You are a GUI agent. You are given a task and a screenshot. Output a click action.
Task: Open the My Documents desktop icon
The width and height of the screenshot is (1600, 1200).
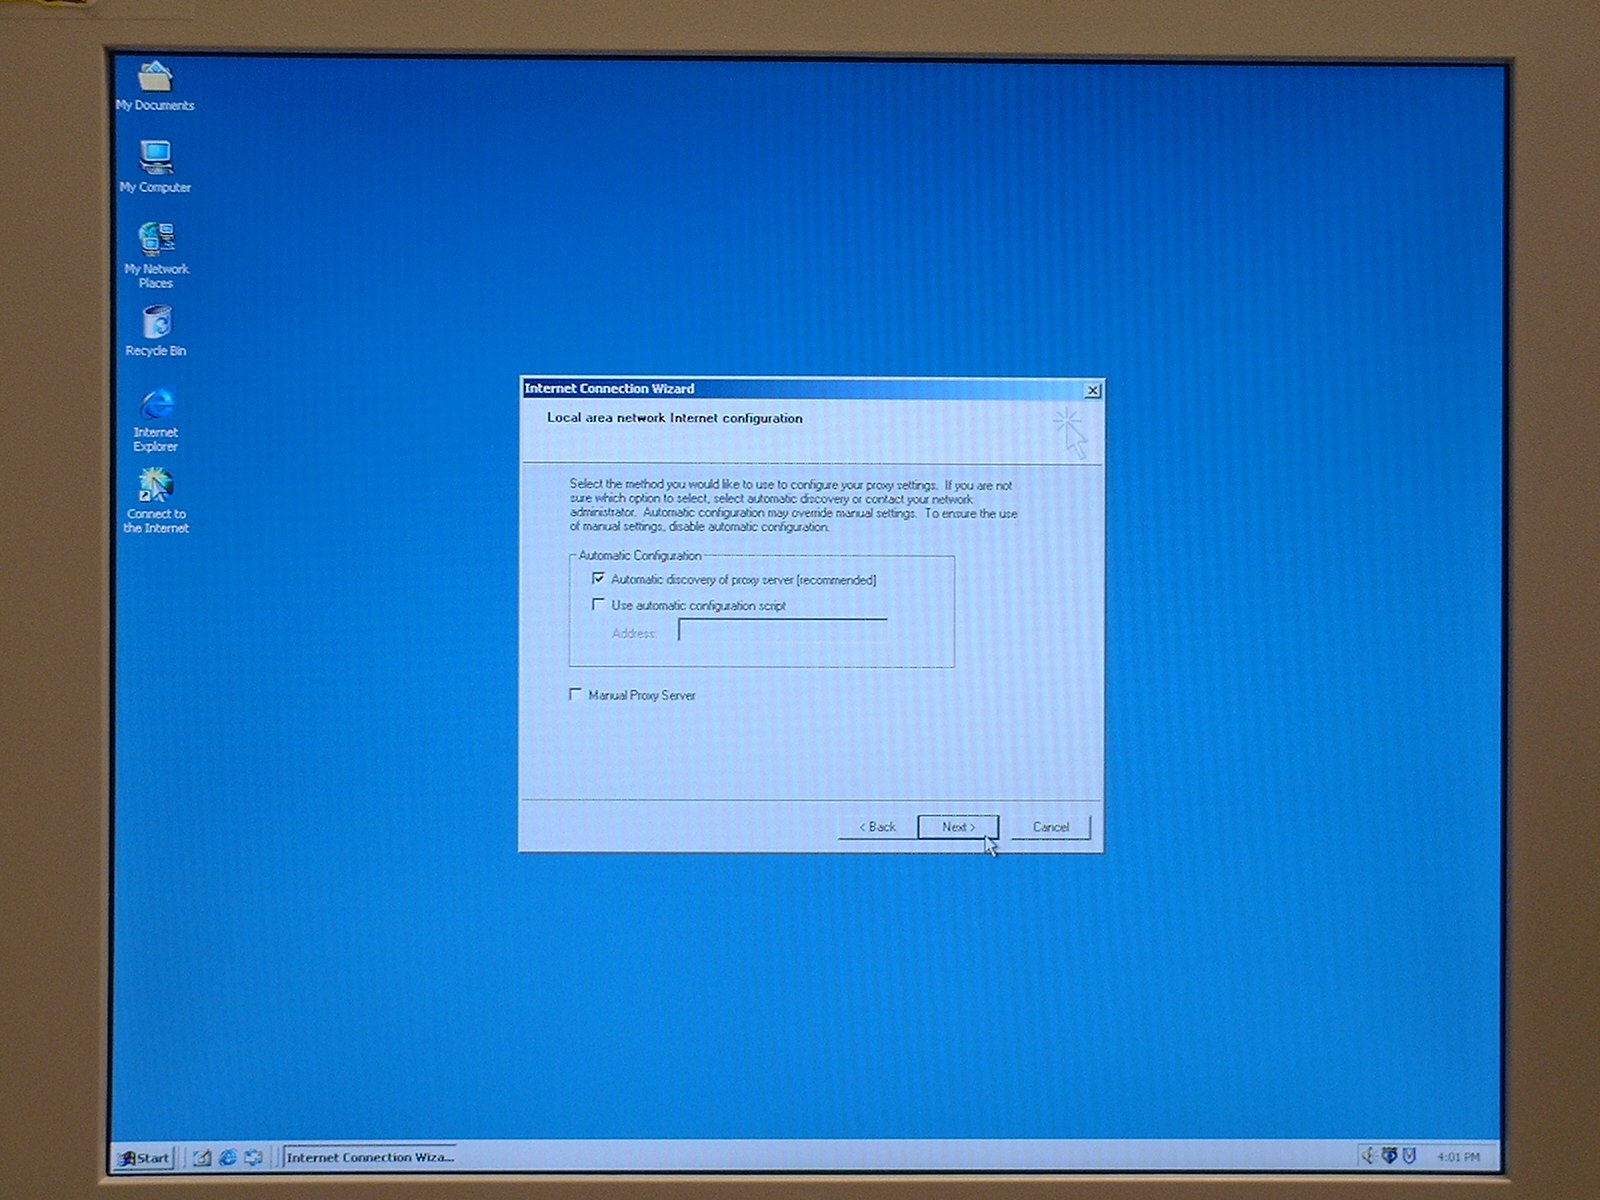155,78
